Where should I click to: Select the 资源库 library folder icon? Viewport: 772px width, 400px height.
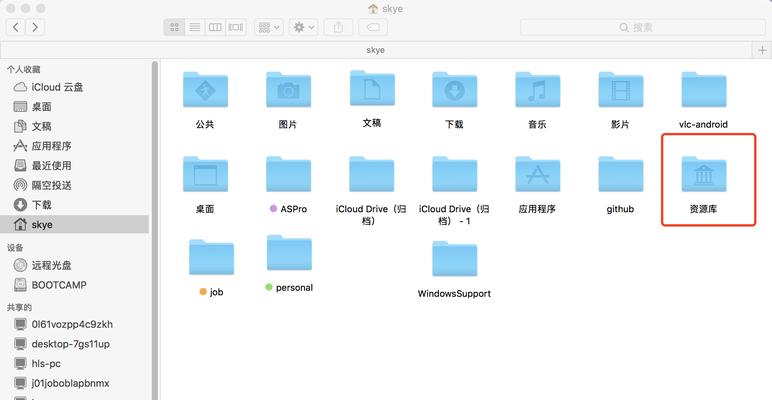pyautogui.click(x=704, y=174)
